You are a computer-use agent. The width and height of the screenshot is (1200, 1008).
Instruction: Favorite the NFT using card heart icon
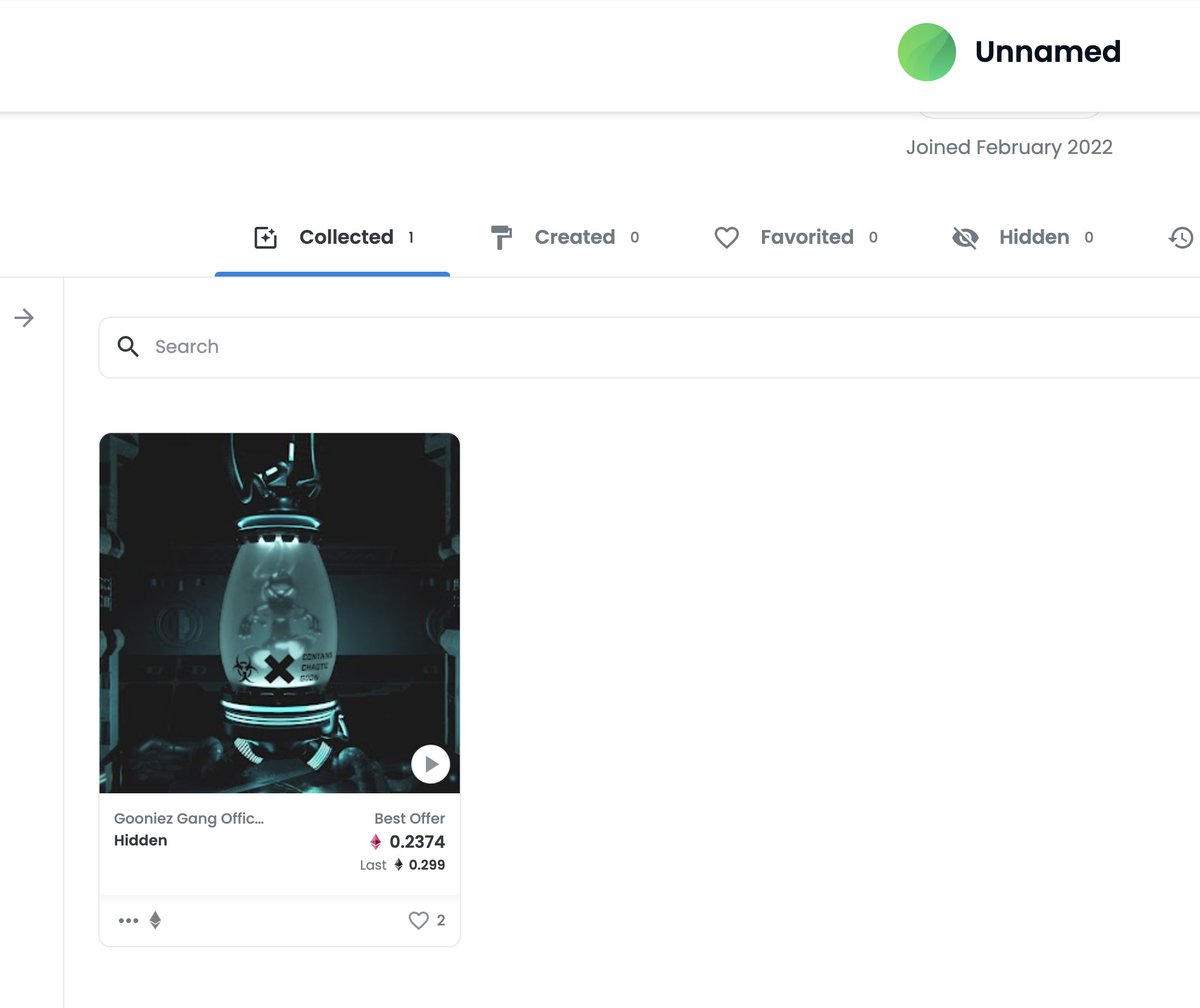tap(419, 921)
